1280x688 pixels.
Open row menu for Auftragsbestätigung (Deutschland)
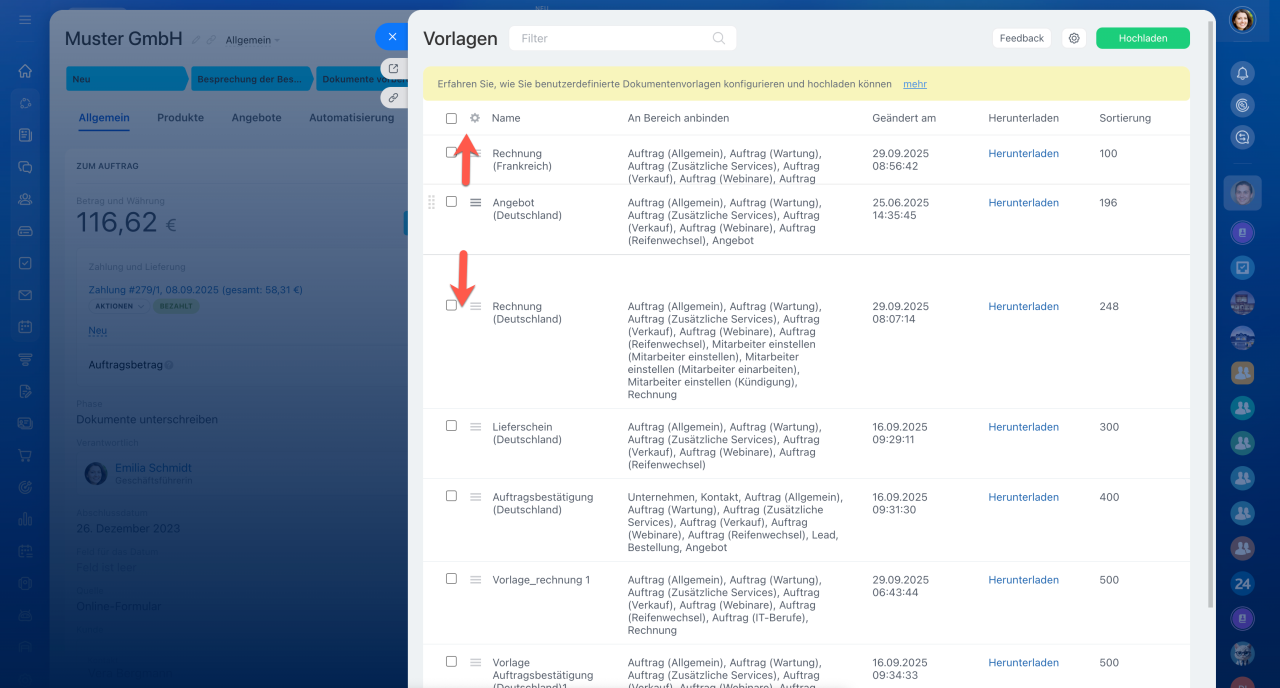pos(475,496)
